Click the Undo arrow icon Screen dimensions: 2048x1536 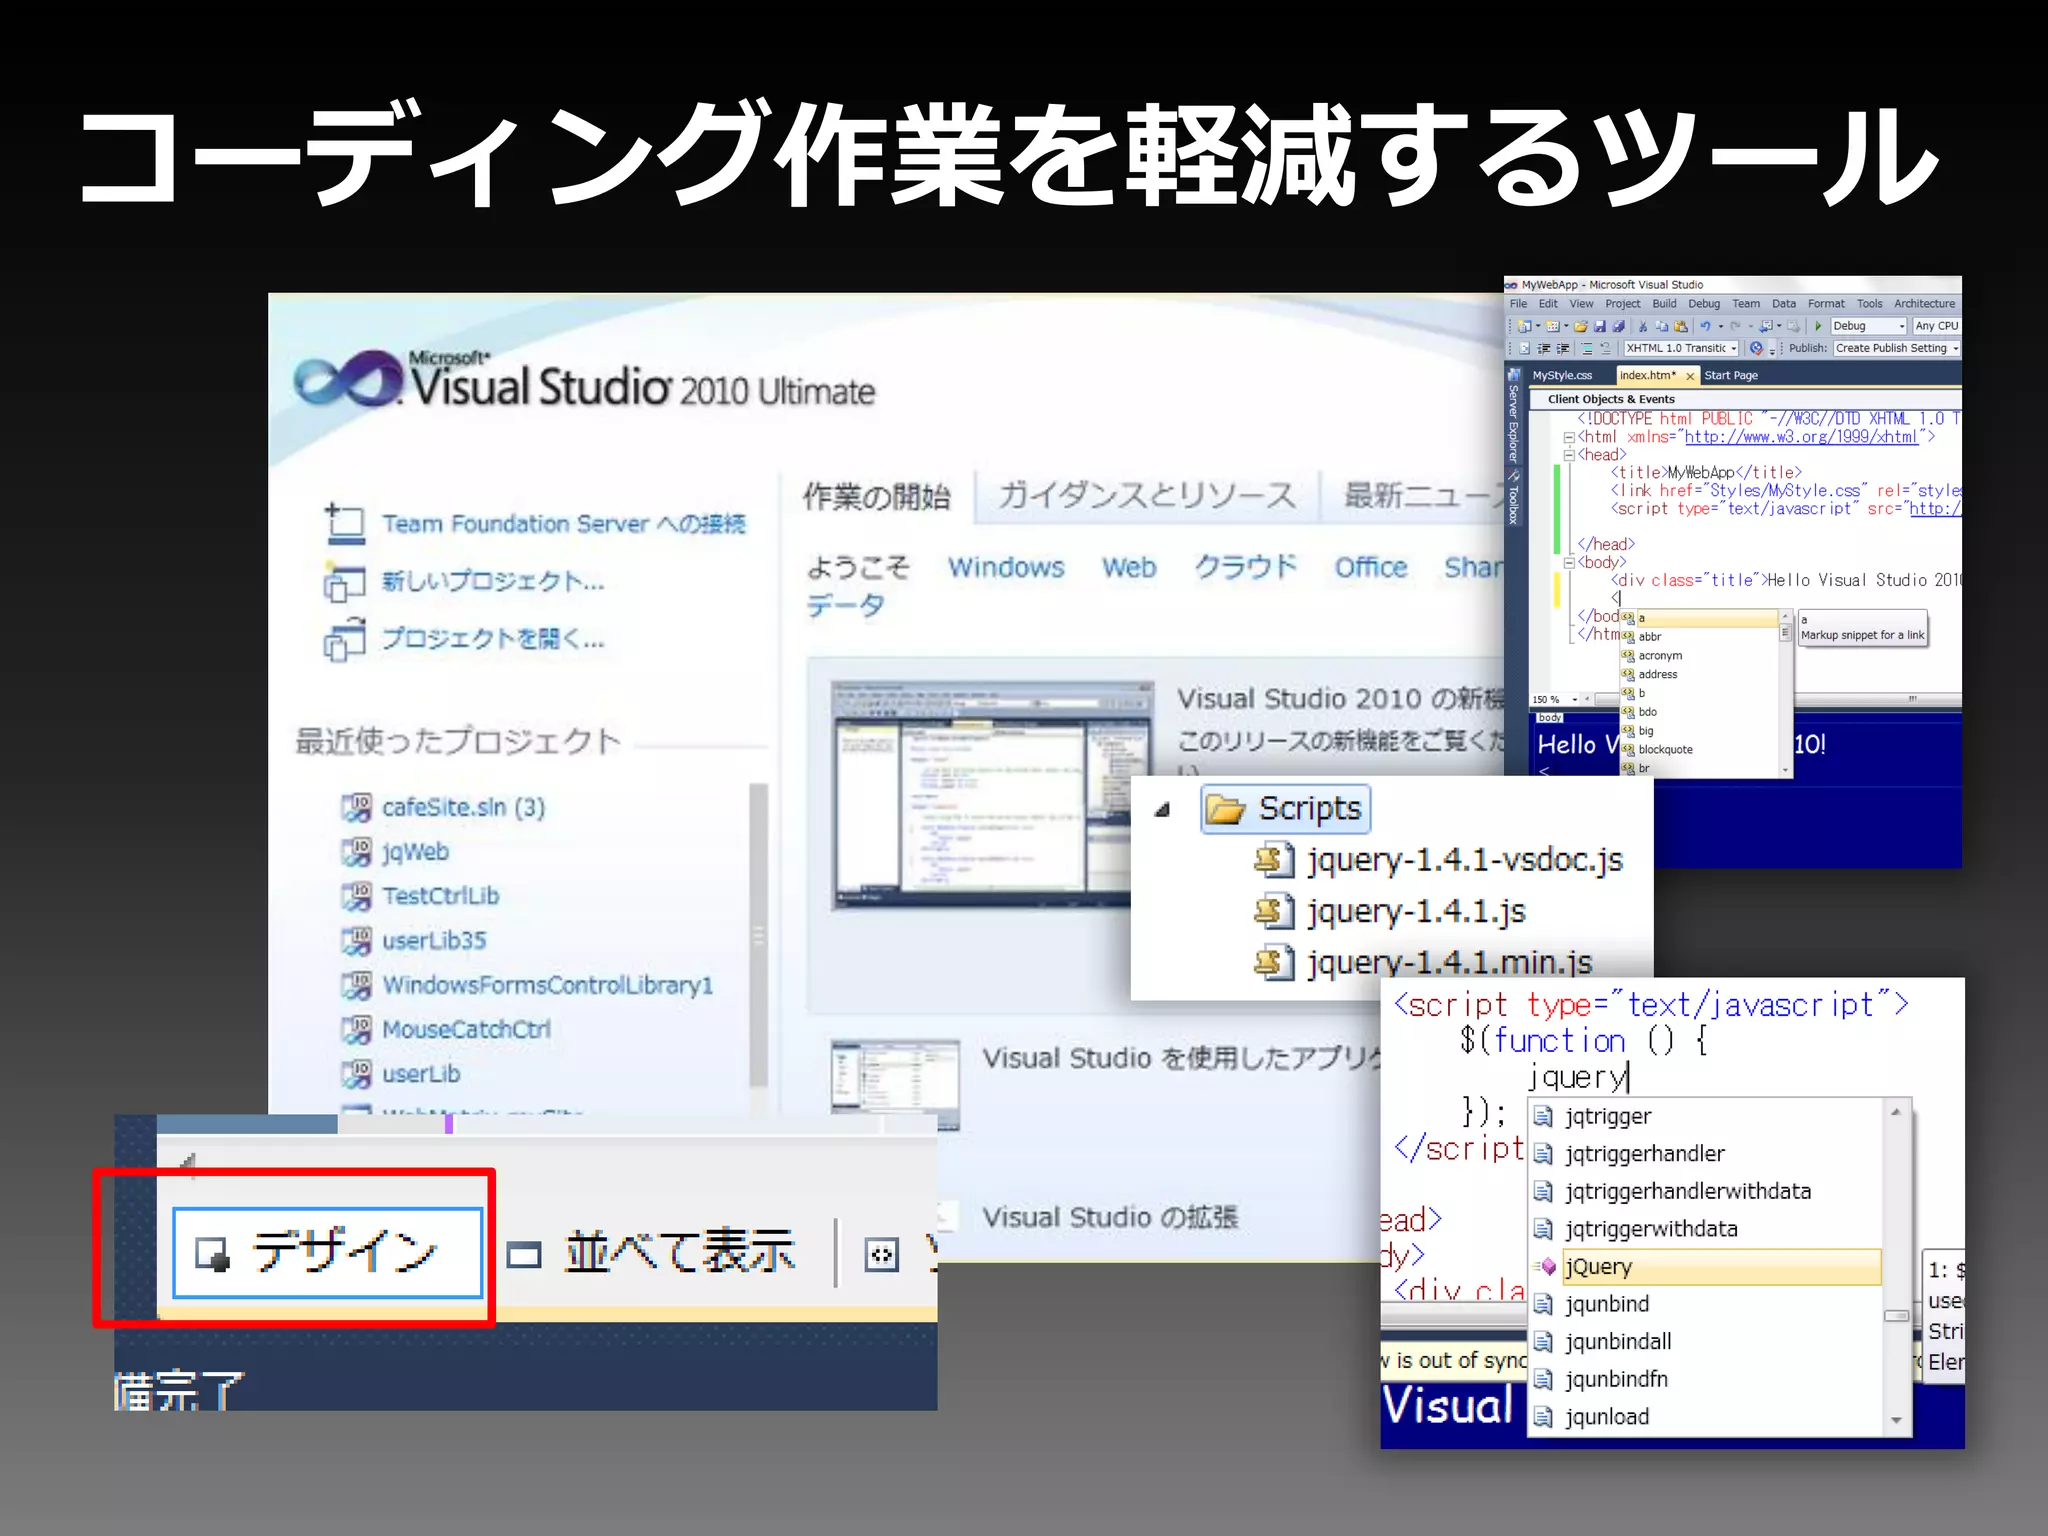(x=1705, y=326)
